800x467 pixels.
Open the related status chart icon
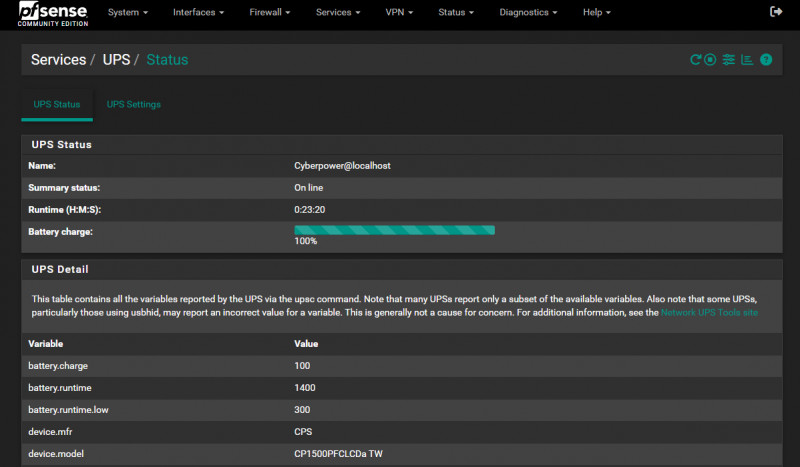[746, 60]
